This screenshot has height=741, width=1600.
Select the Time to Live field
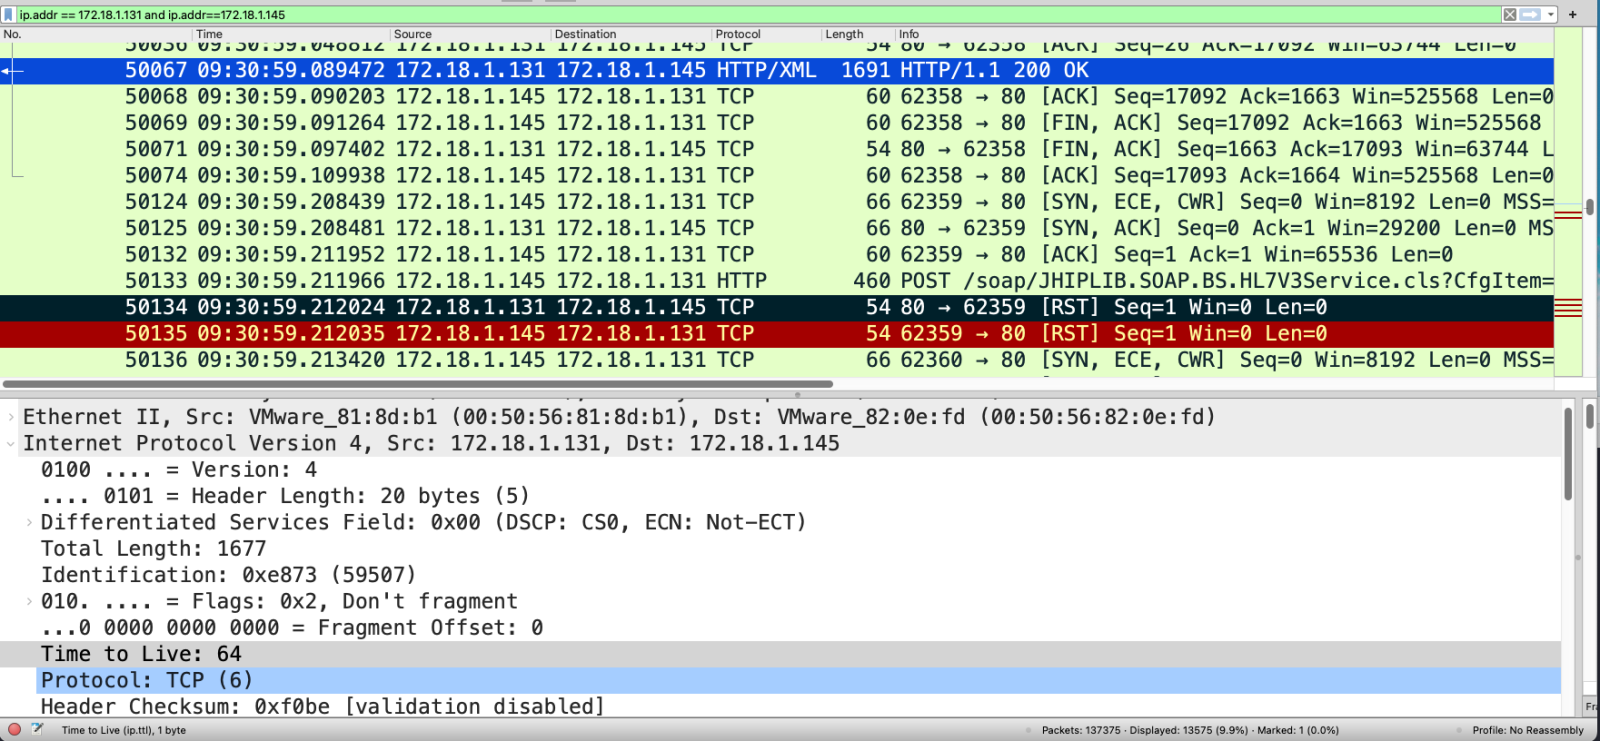[141, 654]
